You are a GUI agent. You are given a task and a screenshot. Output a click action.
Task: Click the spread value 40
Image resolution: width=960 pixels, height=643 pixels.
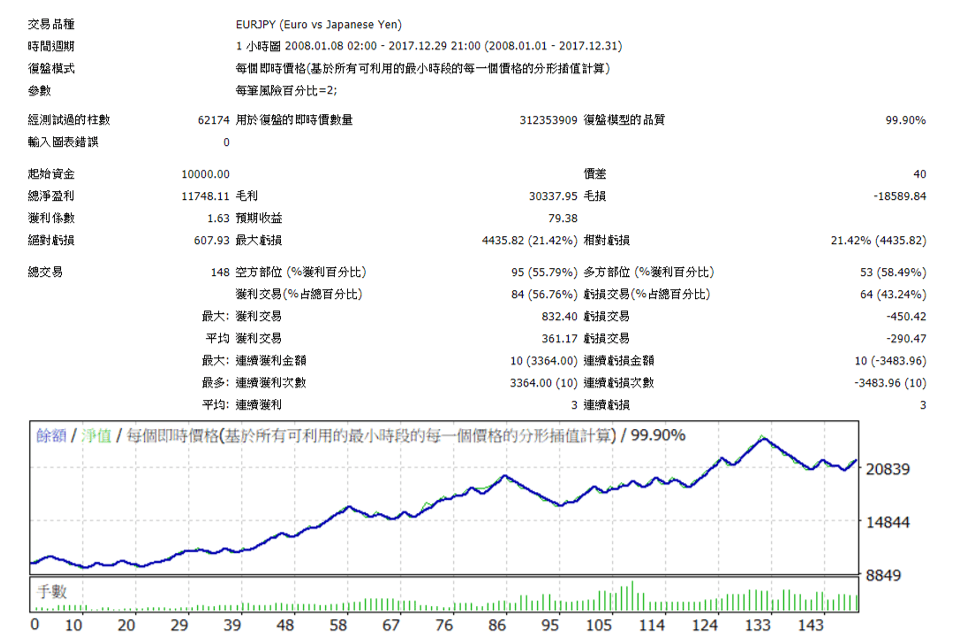(x=920, y=172)
